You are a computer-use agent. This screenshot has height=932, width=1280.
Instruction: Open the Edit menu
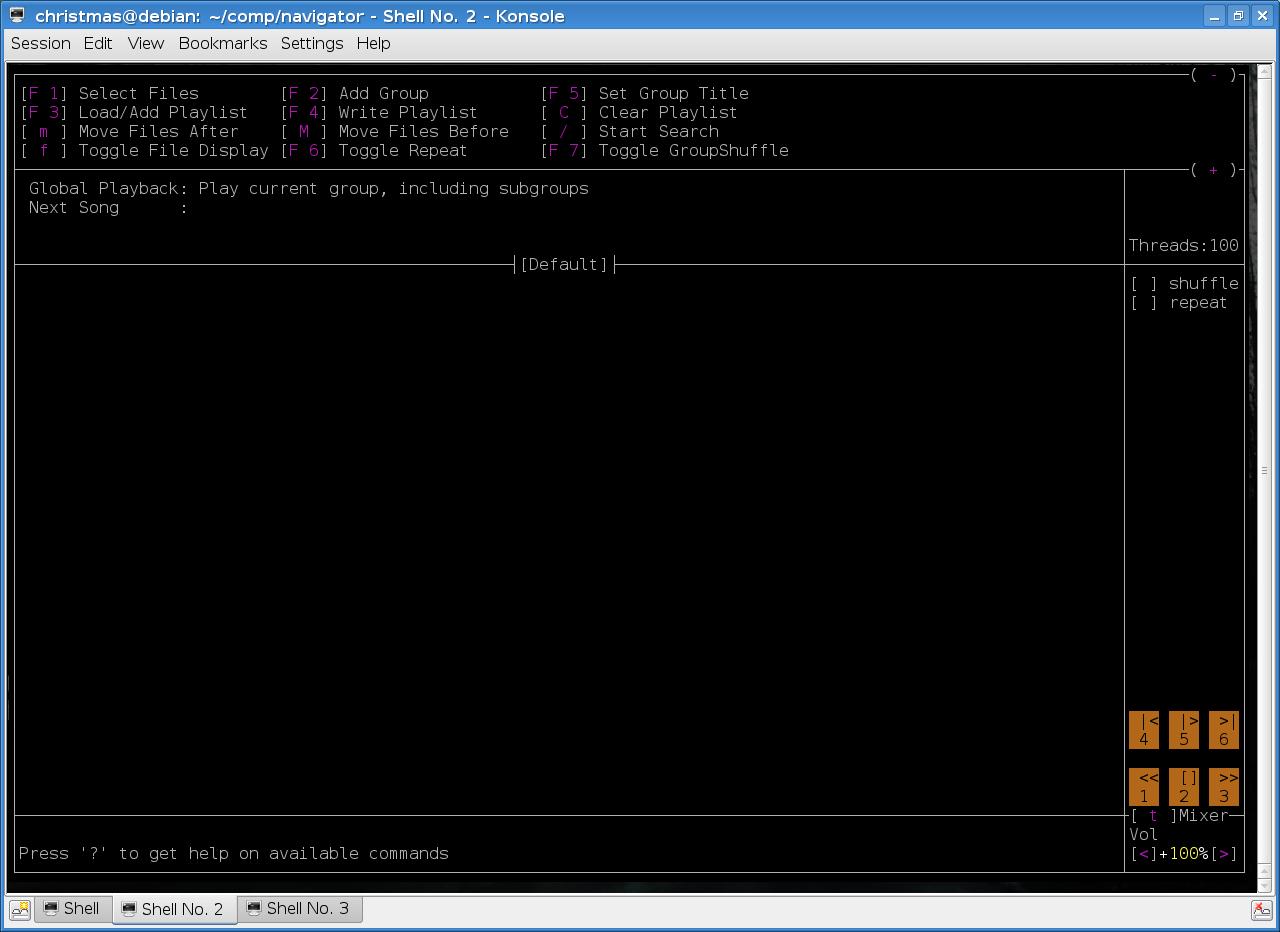tap(97, 43)
